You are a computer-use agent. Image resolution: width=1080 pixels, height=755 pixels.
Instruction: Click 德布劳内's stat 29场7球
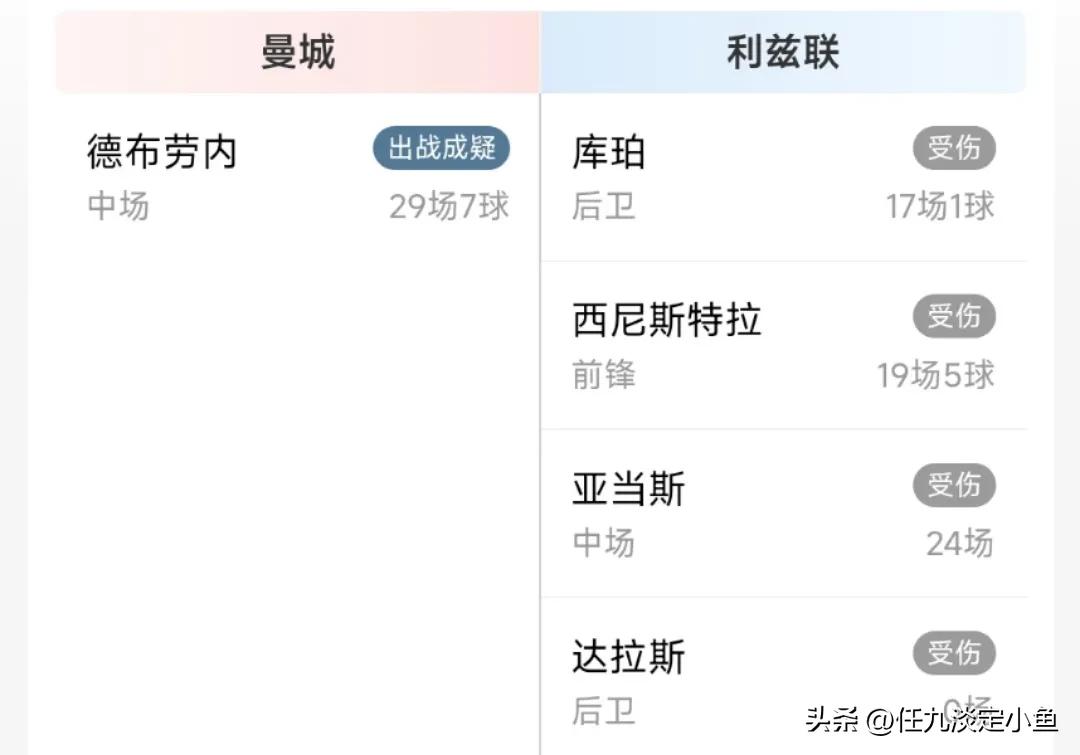coord(449,206)
